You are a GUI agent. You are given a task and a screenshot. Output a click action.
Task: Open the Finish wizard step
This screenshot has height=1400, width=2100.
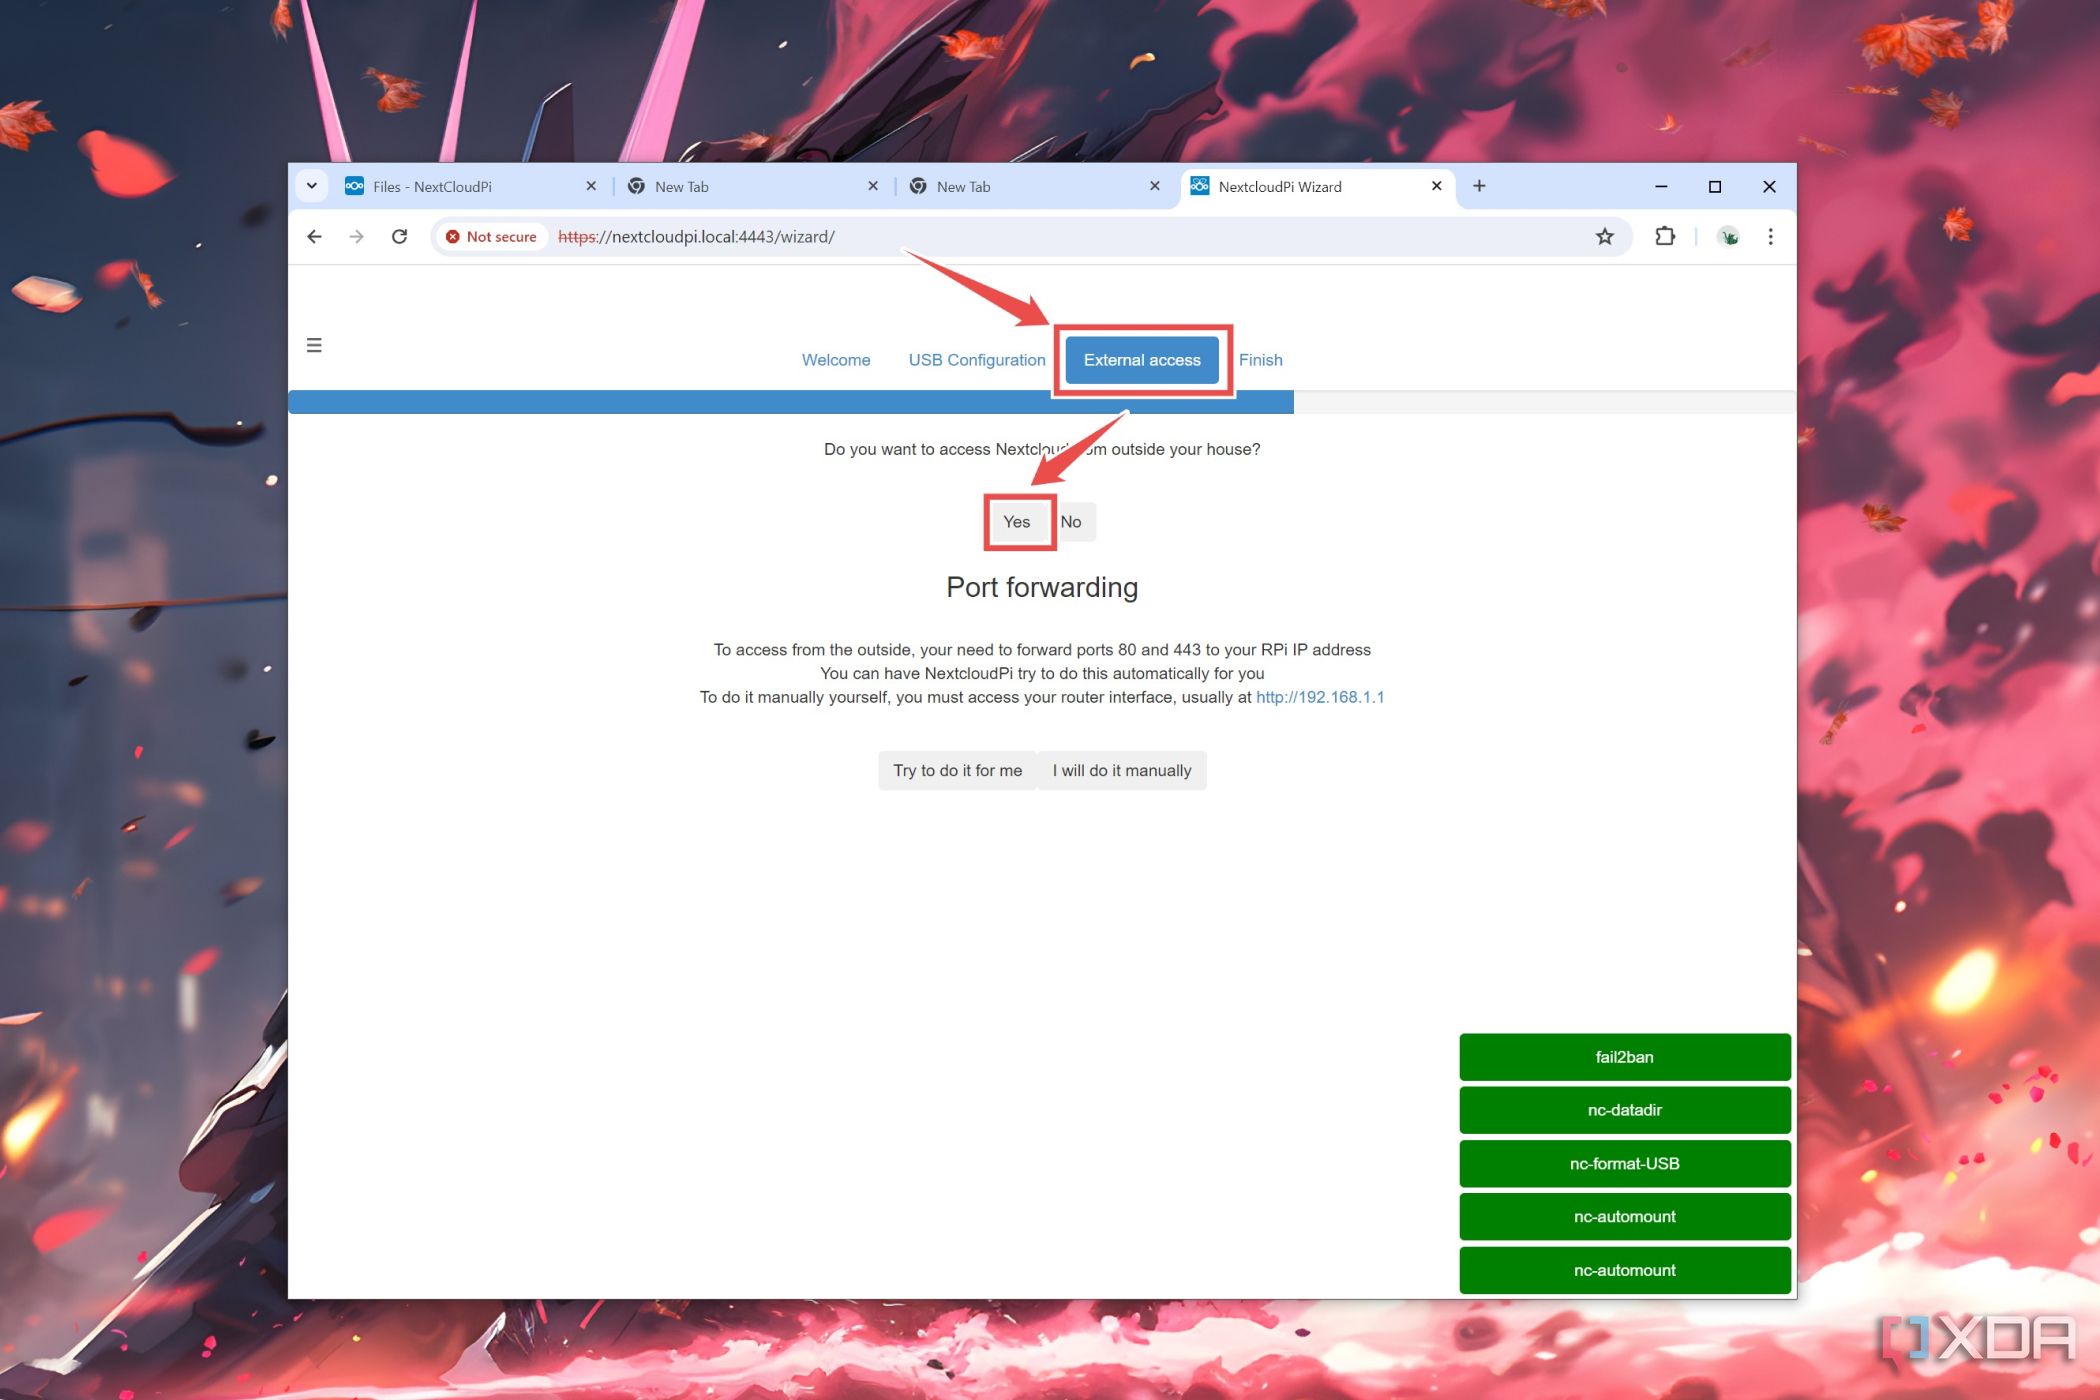pyautogui.click(x=1261, y=359)
